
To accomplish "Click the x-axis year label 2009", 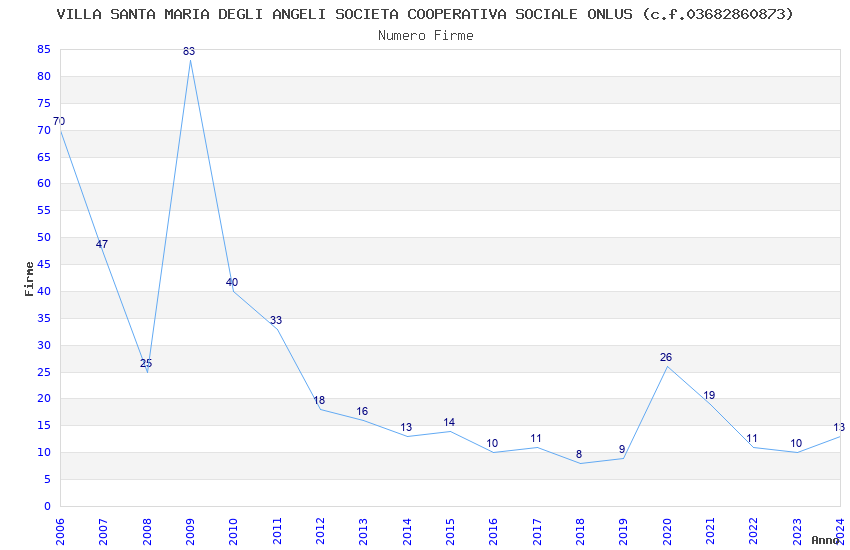I will point(190,531).
